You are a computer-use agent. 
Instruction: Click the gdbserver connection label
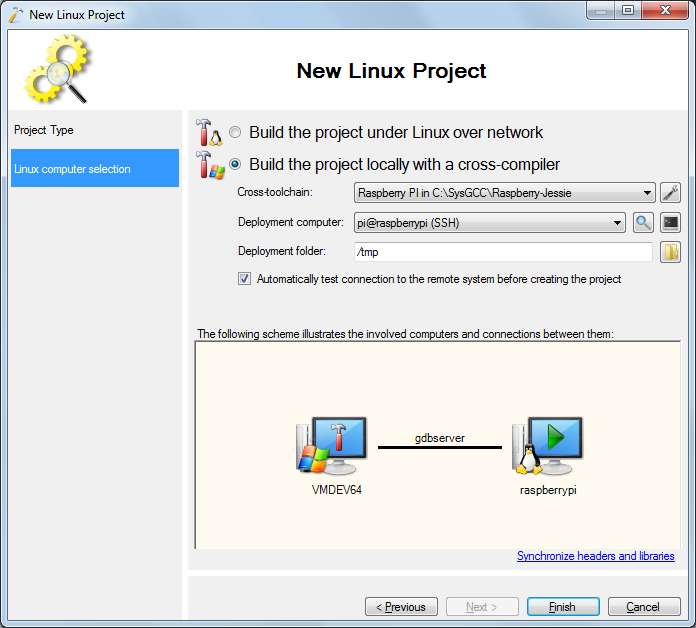coord(440,438)
